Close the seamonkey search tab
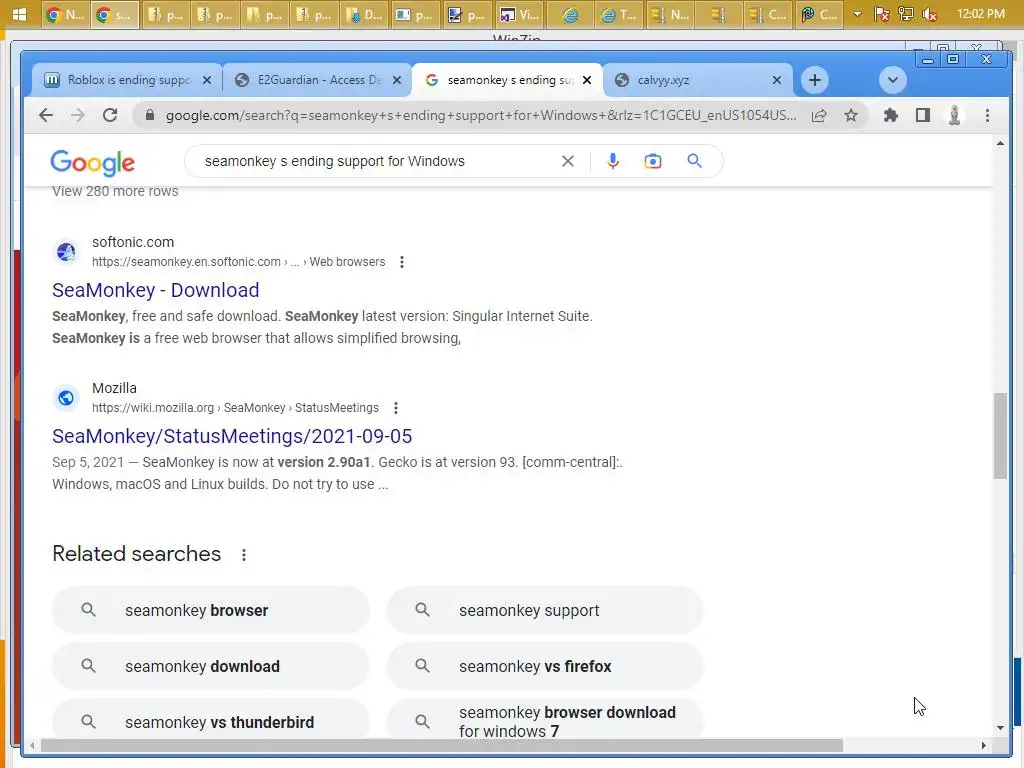The width and height of the screenshot is (1024, 768). pos(587,80)
